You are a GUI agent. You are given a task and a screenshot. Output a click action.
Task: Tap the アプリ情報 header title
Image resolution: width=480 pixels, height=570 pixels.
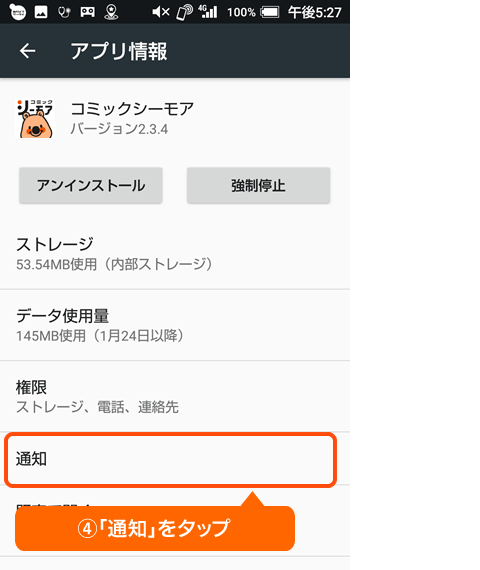click(119, 51)
